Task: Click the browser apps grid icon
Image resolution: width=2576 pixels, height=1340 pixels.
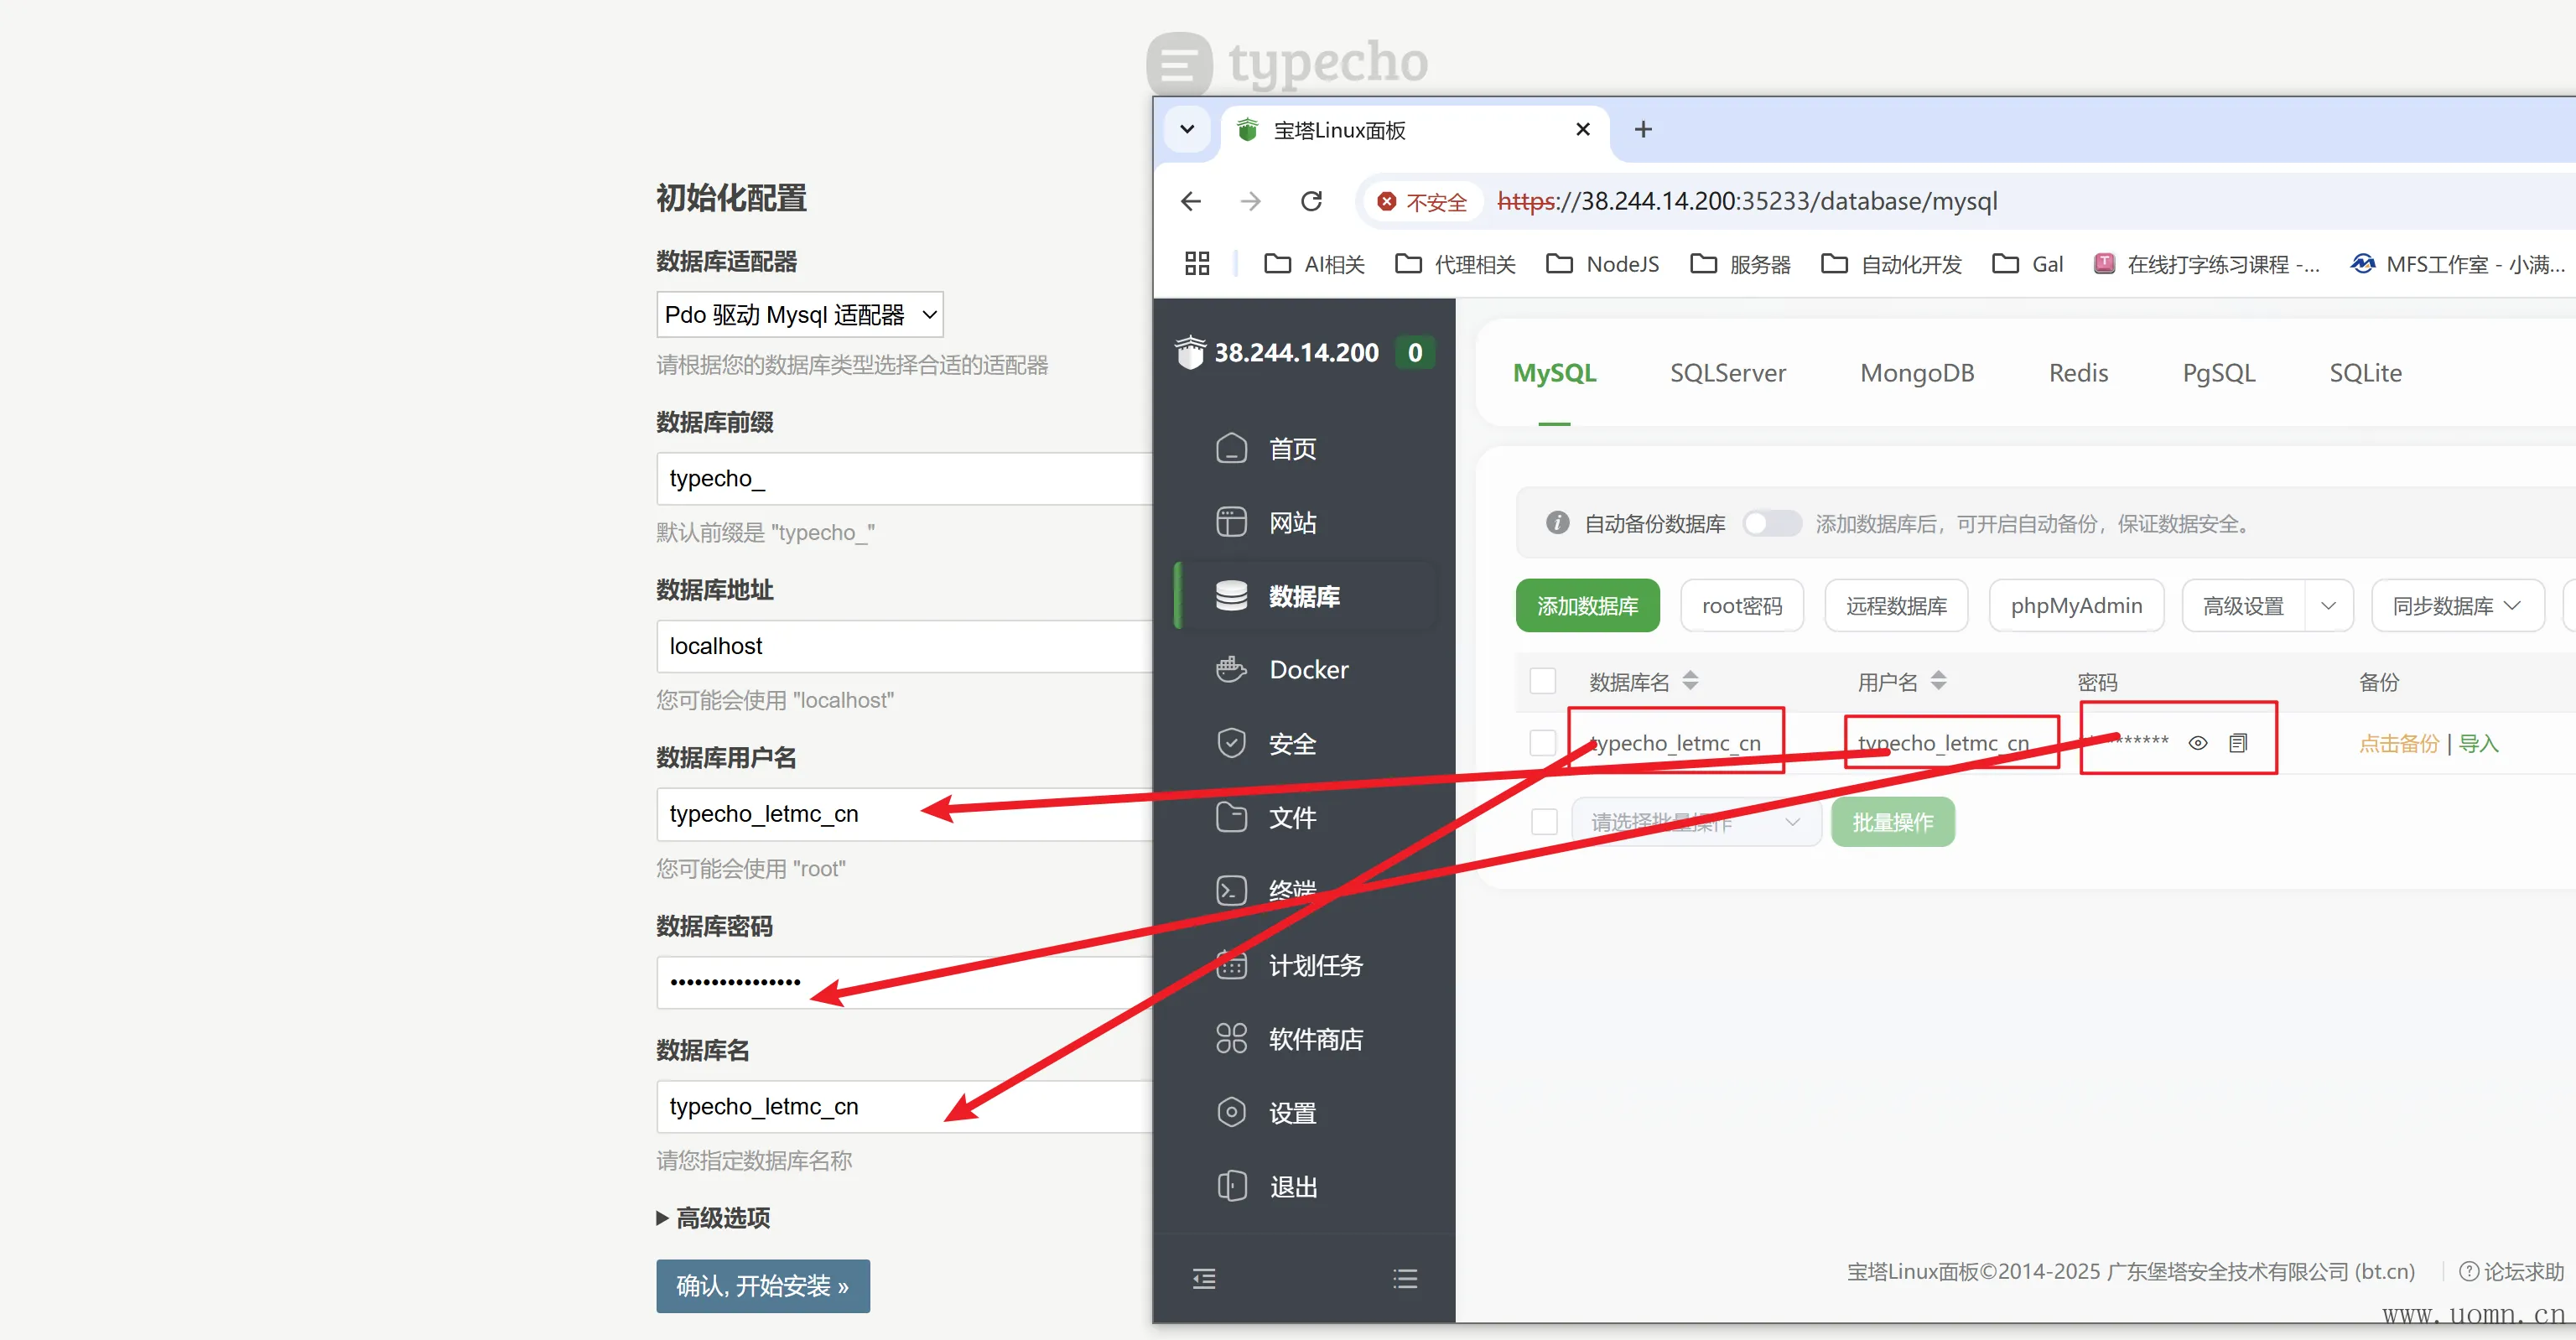Action: pos(1197,264)
